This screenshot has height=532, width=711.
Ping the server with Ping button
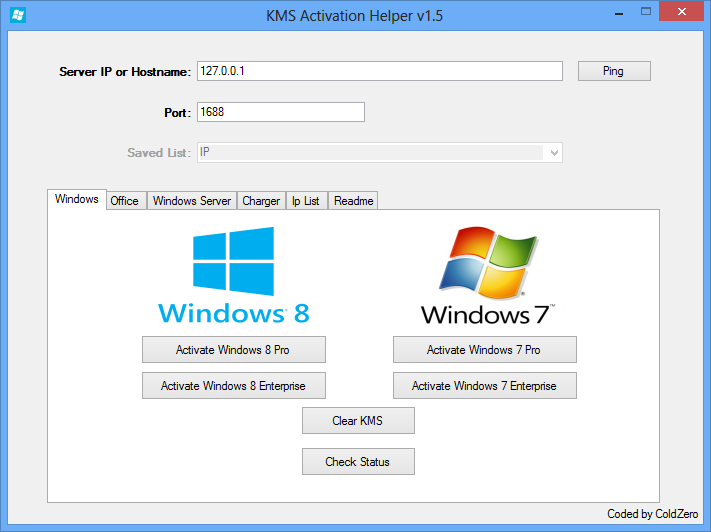click(x=614, y=71)
